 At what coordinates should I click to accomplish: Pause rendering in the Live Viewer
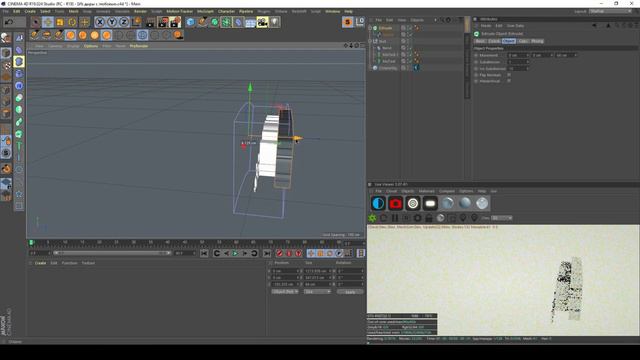[x=395, y=218]
